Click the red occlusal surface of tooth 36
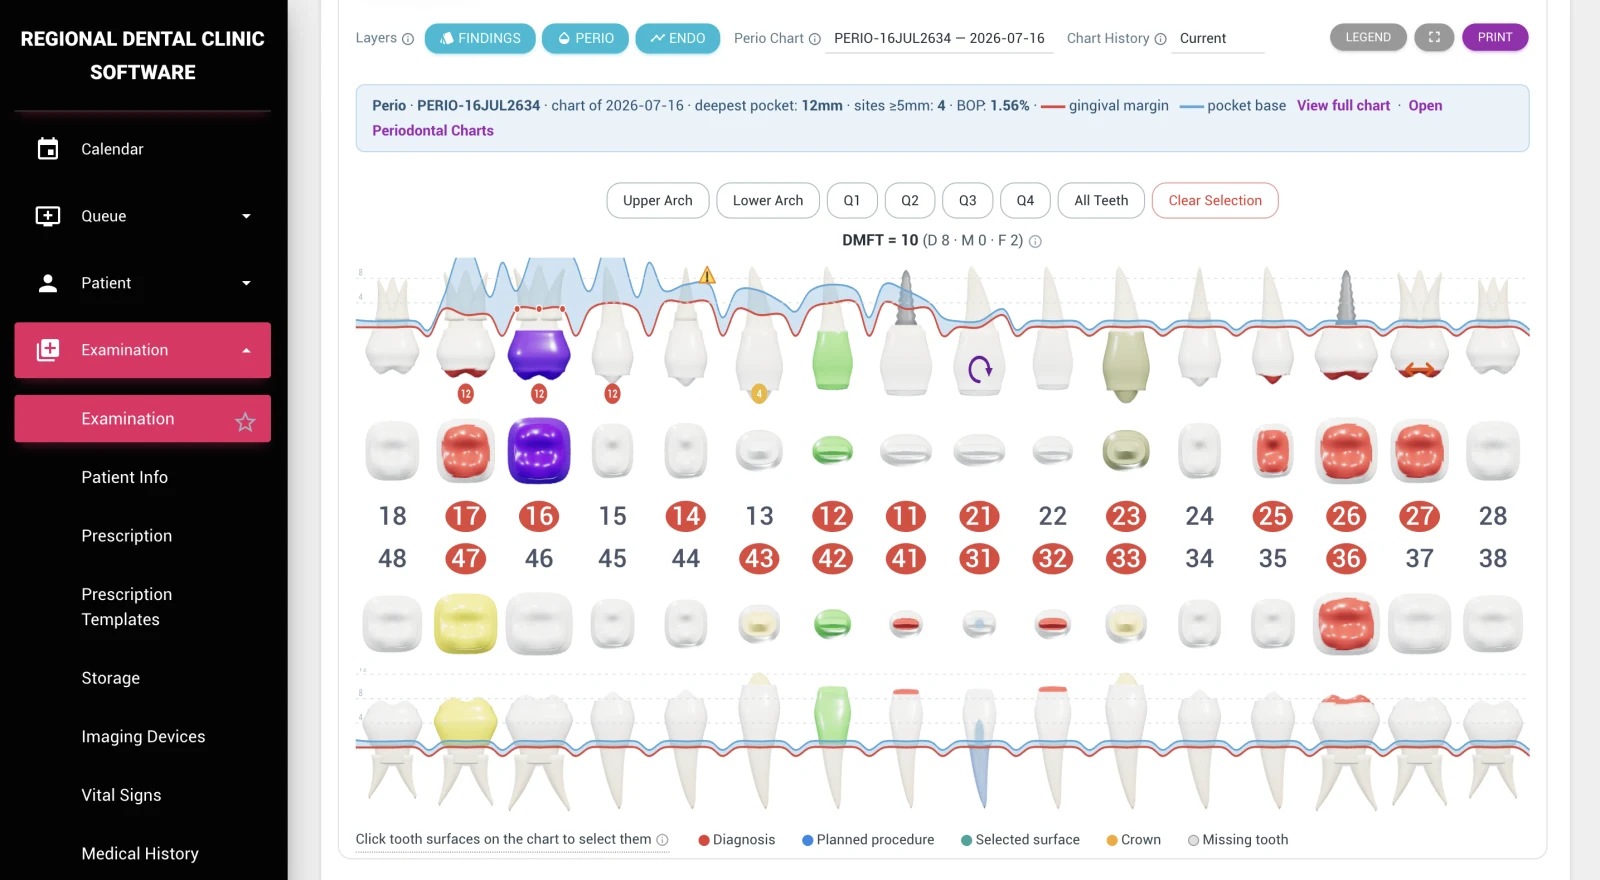The width and height of the screenshot is (1600, 880). pos(1346,624)
